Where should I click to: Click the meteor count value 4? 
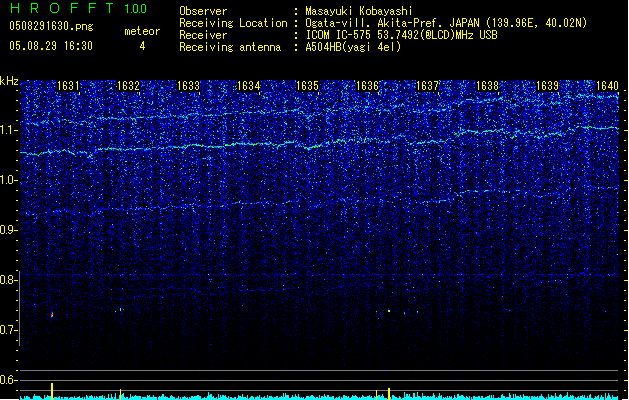[x=141, y=46]
